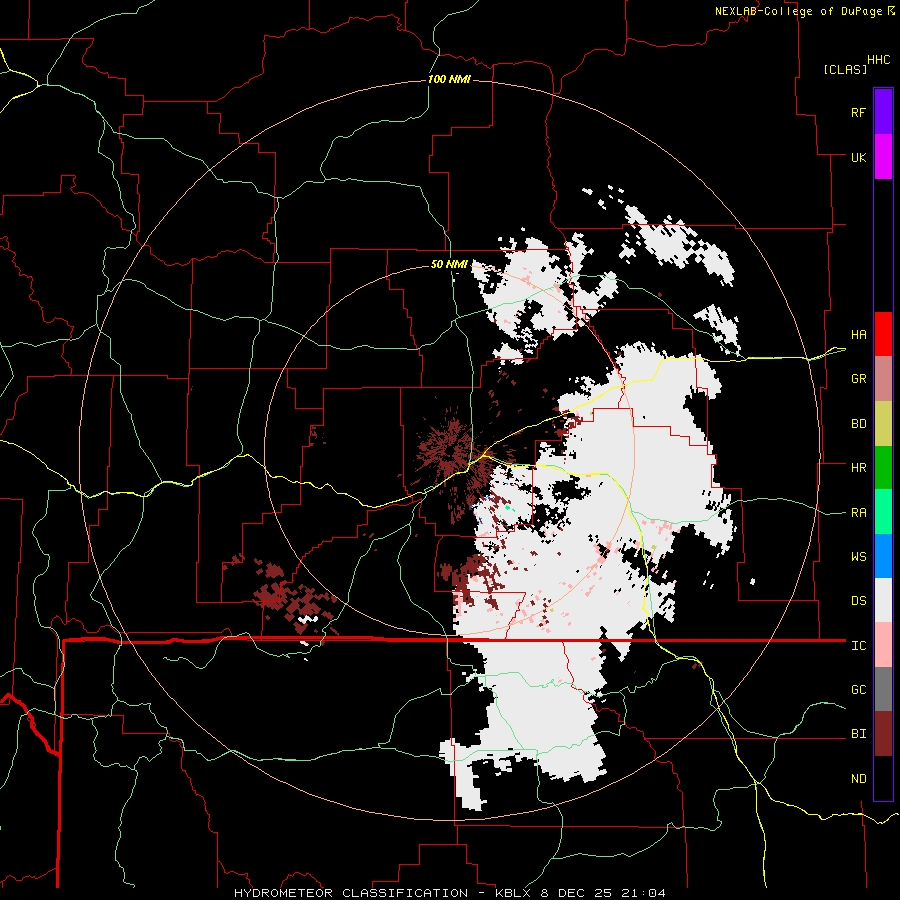
Task: Click the DS legend label
Action: click(x=858, y=601)
